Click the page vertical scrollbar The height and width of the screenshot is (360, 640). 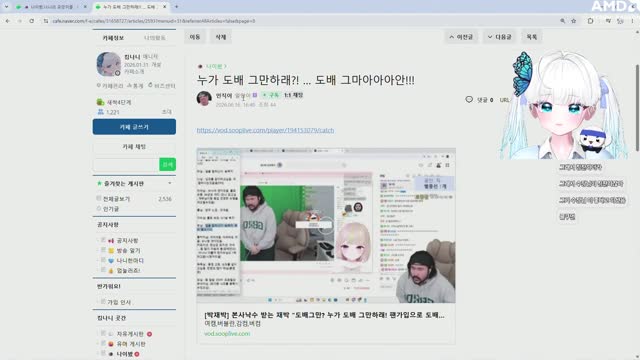click(637, 107)
